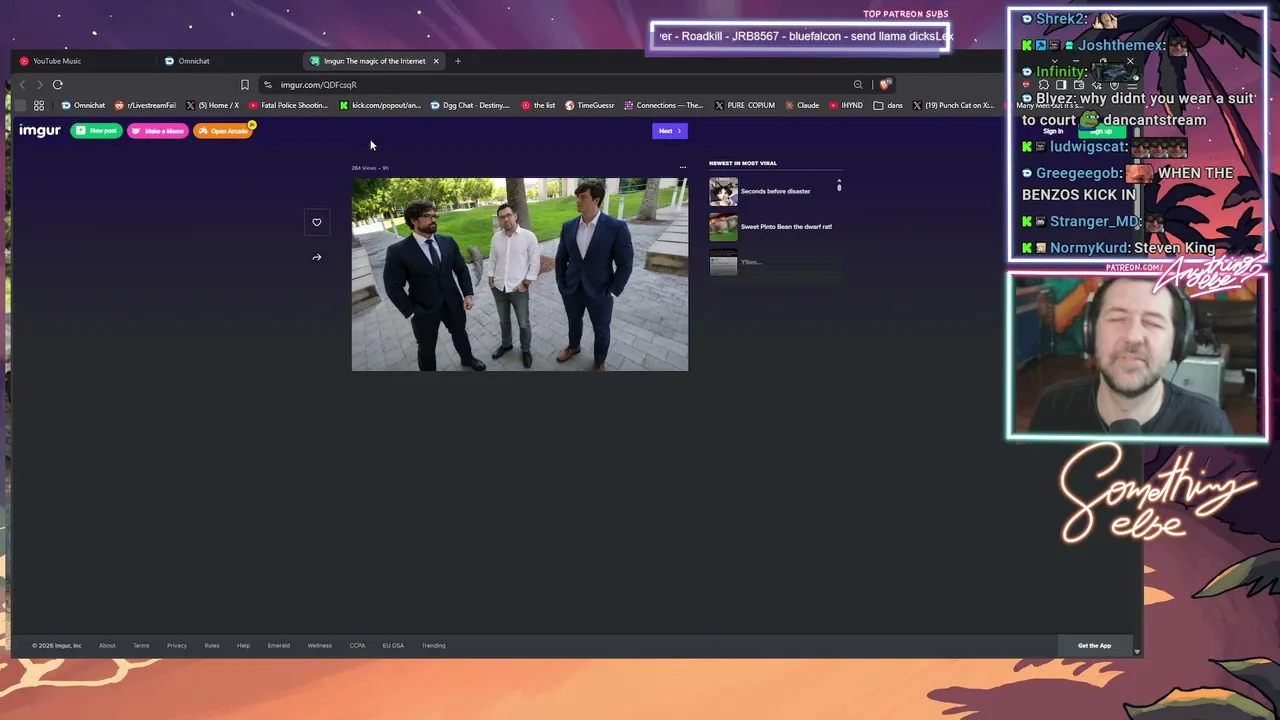Switch to the YouTube Music tab
The image size is (1280, 720).
[x=82, y=61]
